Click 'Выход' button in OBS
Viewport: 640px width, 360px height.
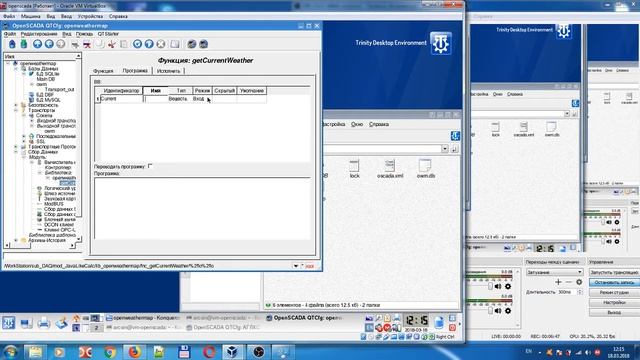pyautogui.click(x=614, y=312)
